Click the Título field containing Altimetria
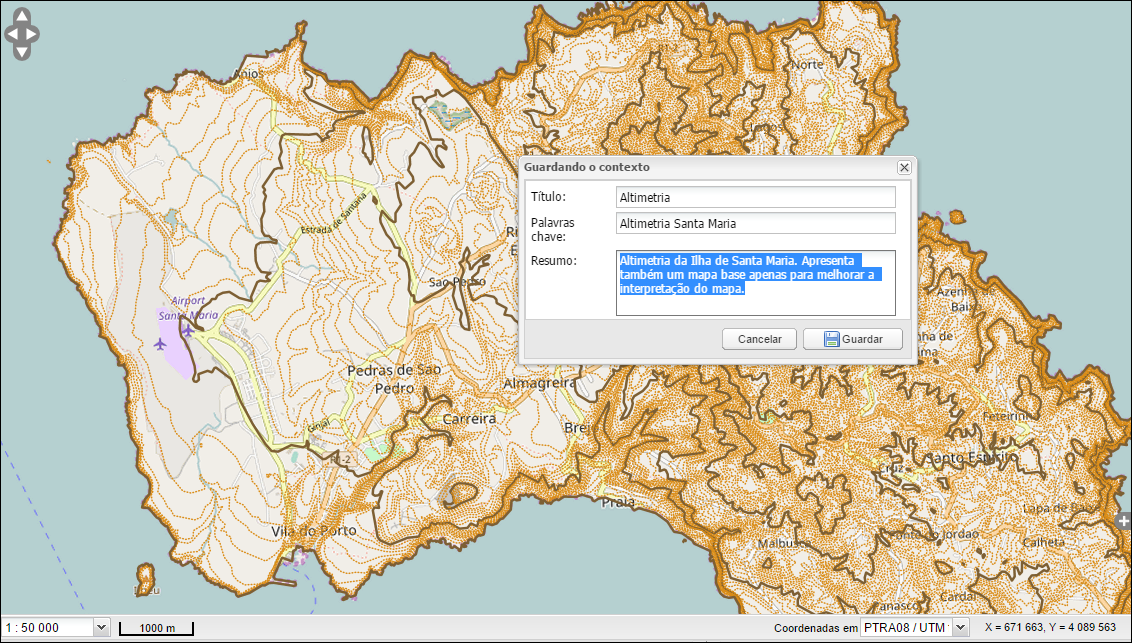Viewport: 1132px width, 643px height. point(755,198)
